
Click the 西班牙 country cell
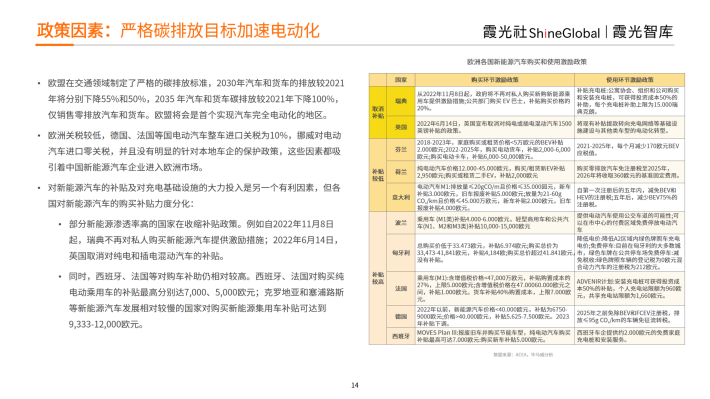(401, 336)
